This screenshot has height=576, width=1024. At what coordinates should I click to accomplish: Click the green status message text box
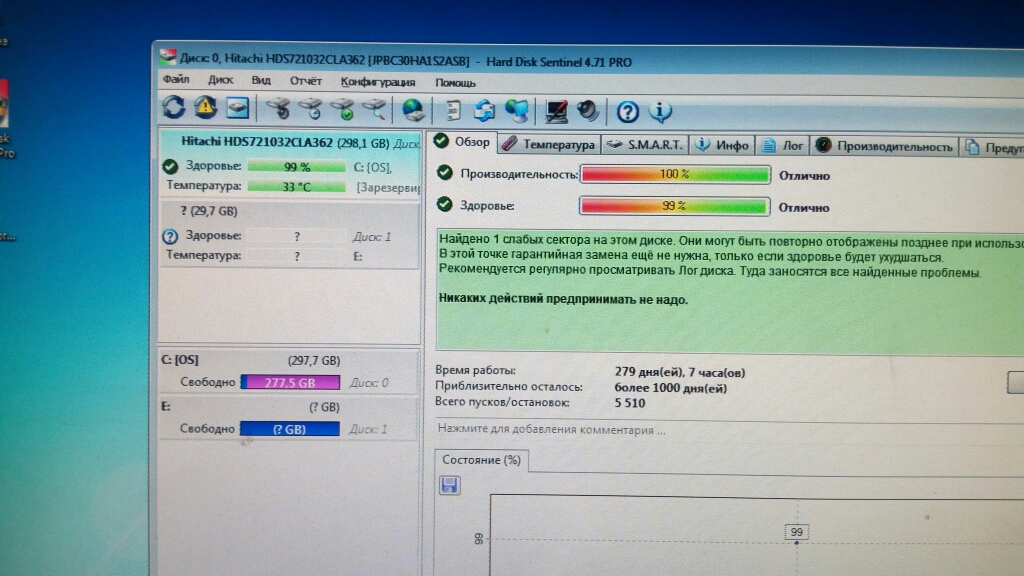coord(730,291)
